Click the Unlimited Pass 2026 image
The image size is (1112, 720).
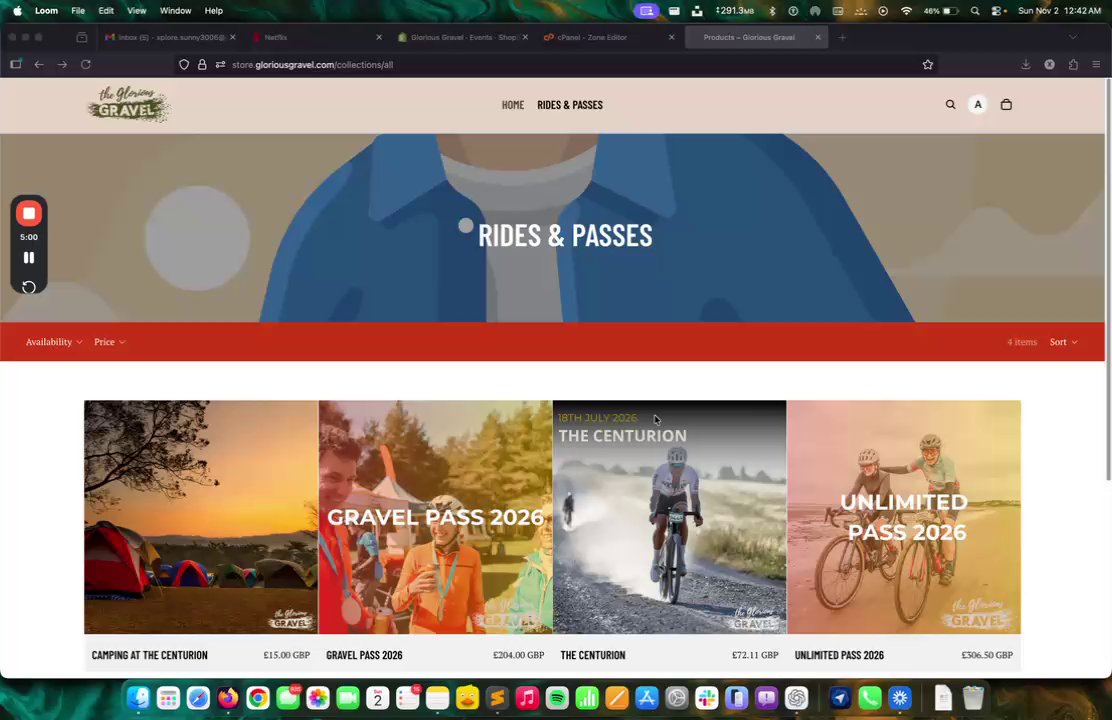904,517
